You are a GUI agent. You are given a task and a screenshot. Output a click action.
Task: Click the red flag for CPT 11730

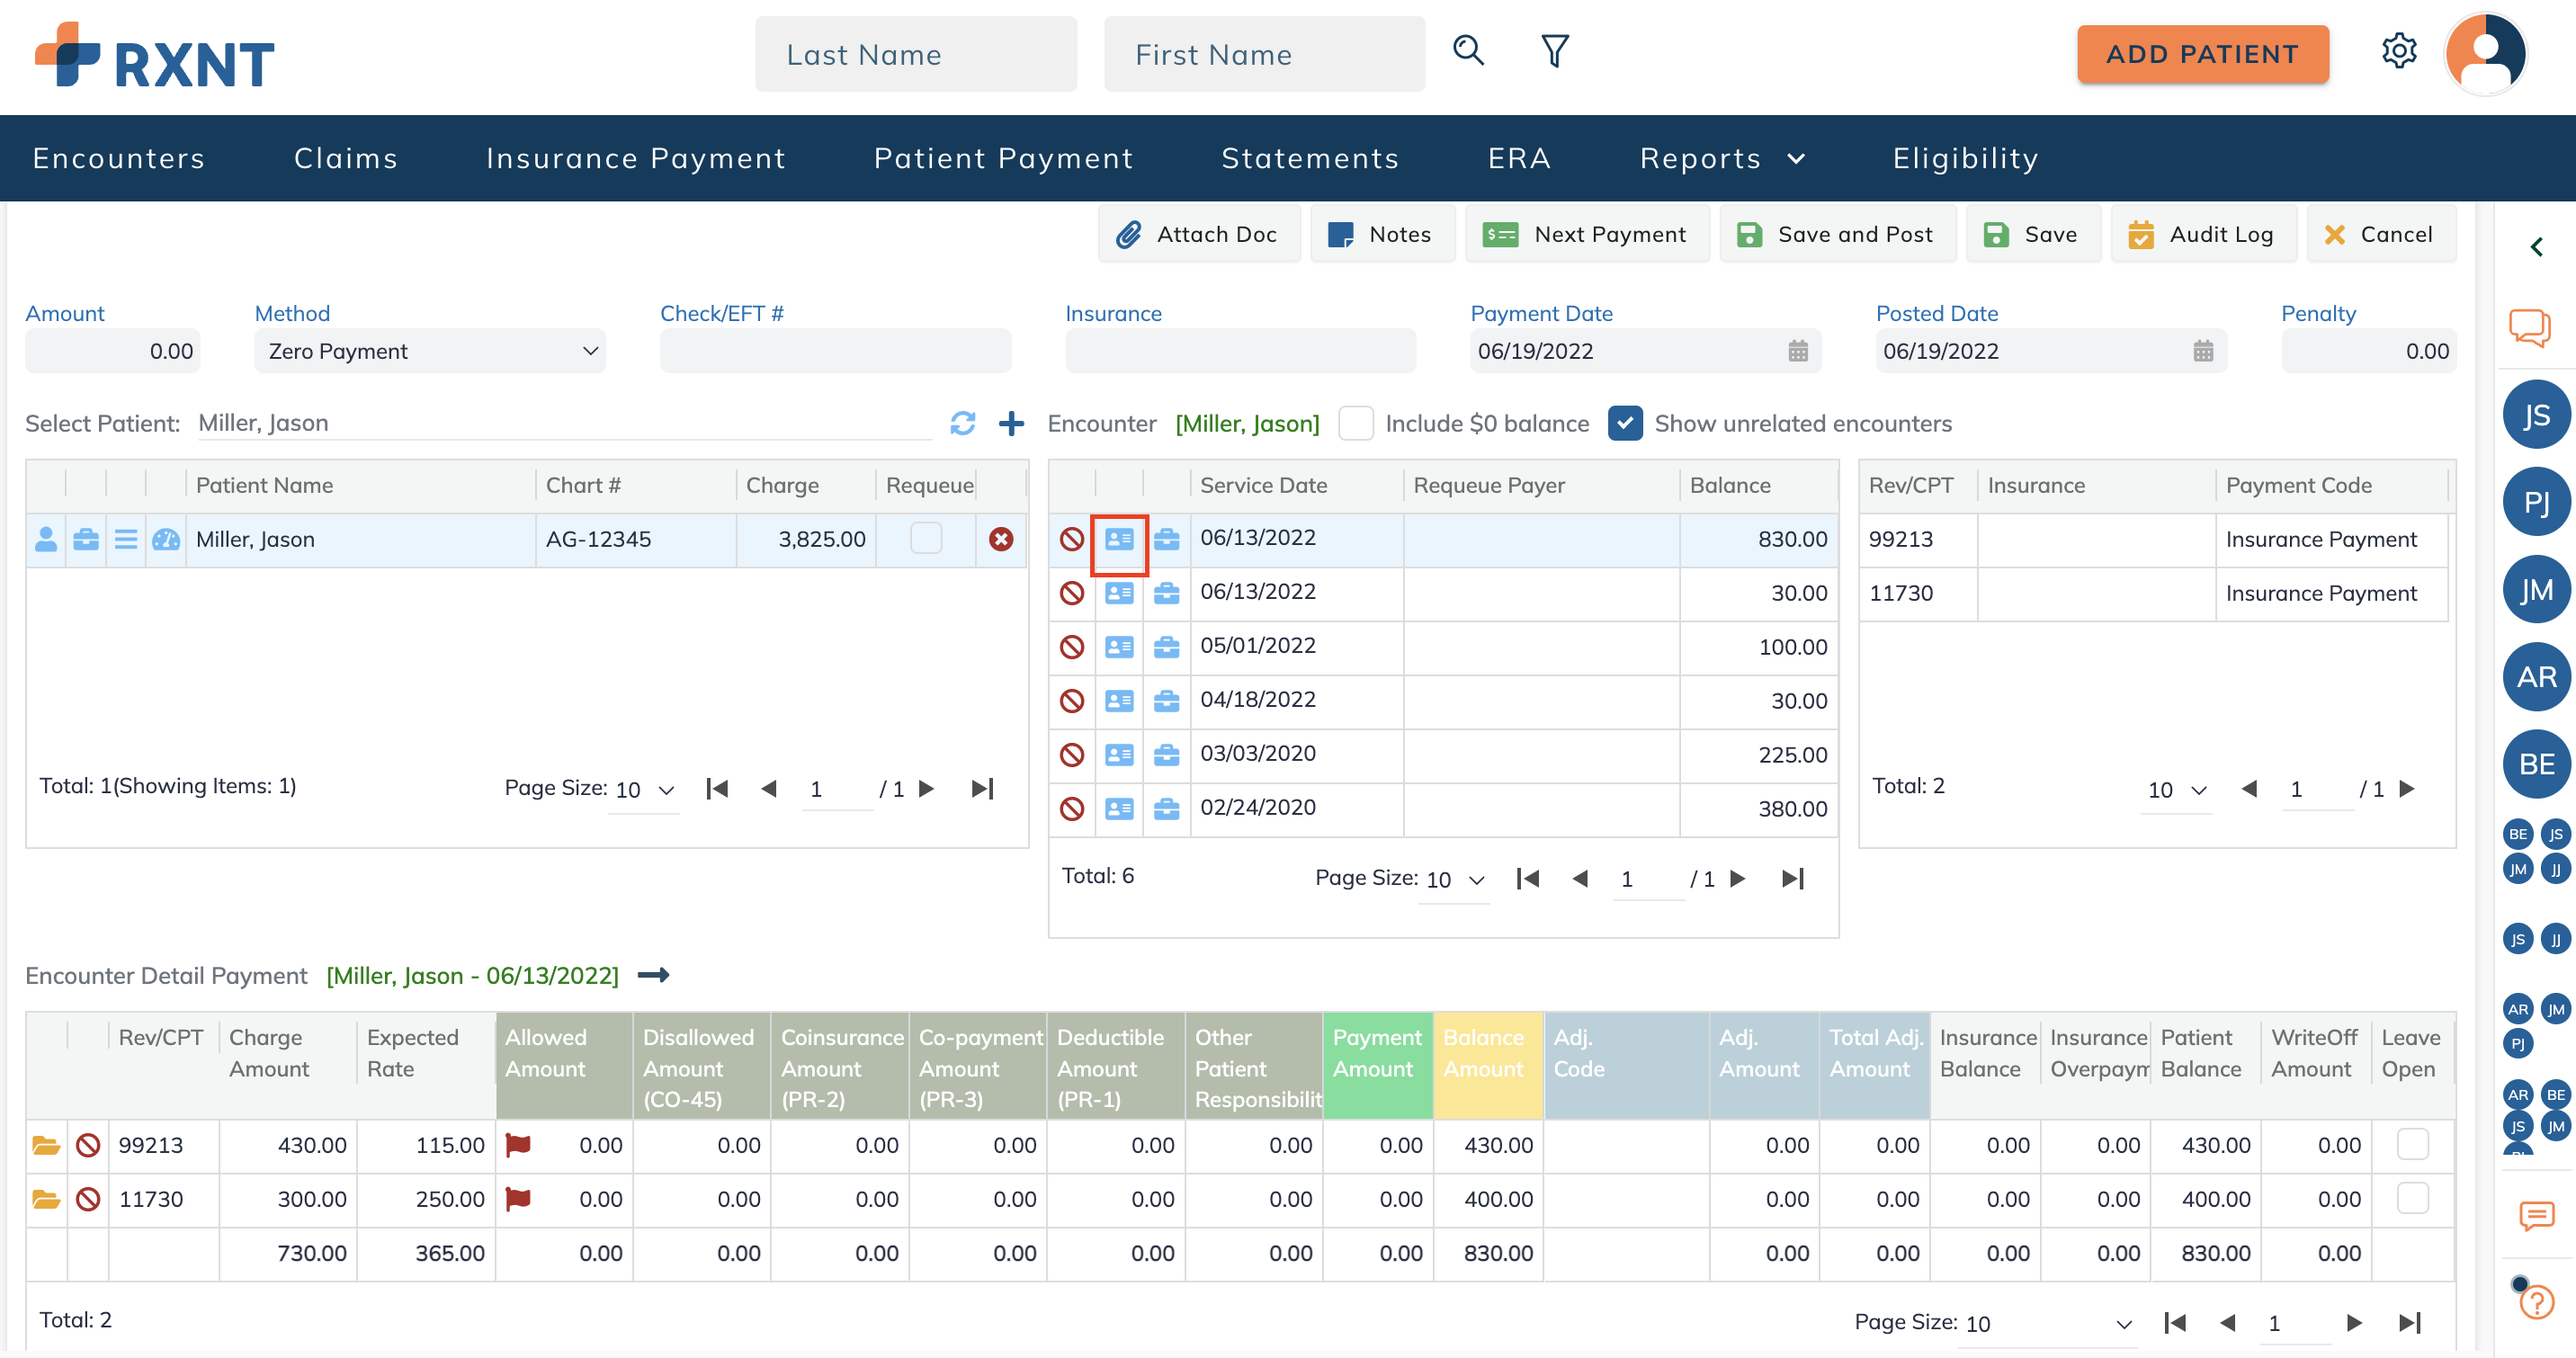point(518,1198)
